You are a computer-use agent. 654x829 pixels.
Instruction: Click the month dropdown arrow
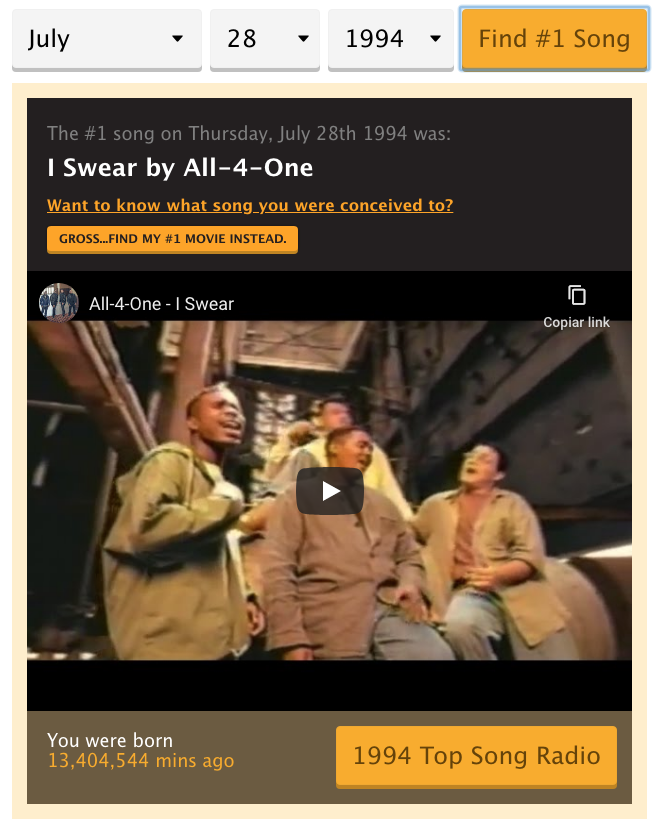pyautogui.click(x=178, y=39)
